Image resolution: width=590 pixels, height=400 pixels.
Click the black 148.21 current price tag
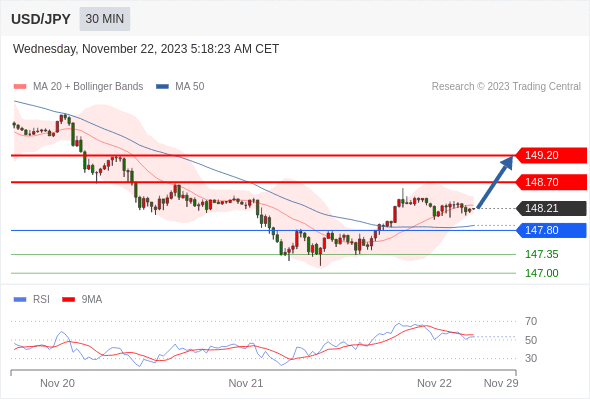coord(551,208)
